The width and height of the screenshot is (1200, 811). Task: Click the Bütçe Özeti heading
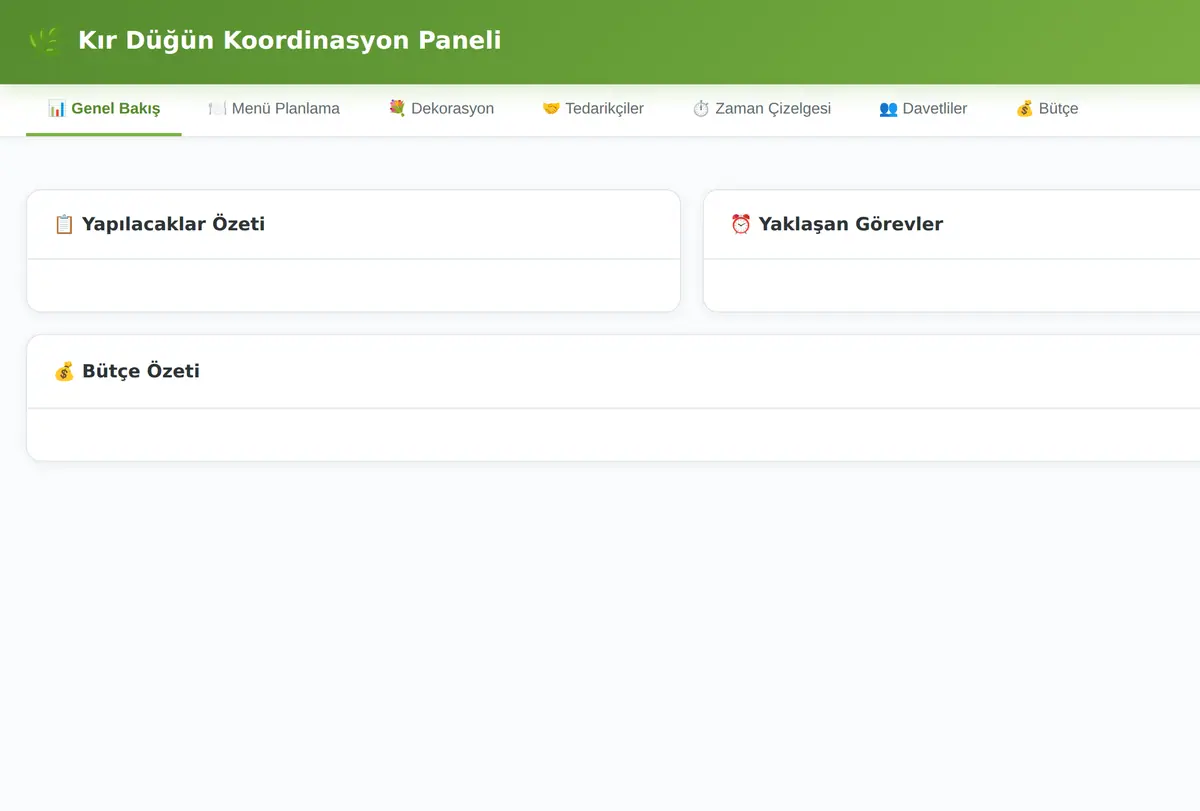click(x=141, y=371)
